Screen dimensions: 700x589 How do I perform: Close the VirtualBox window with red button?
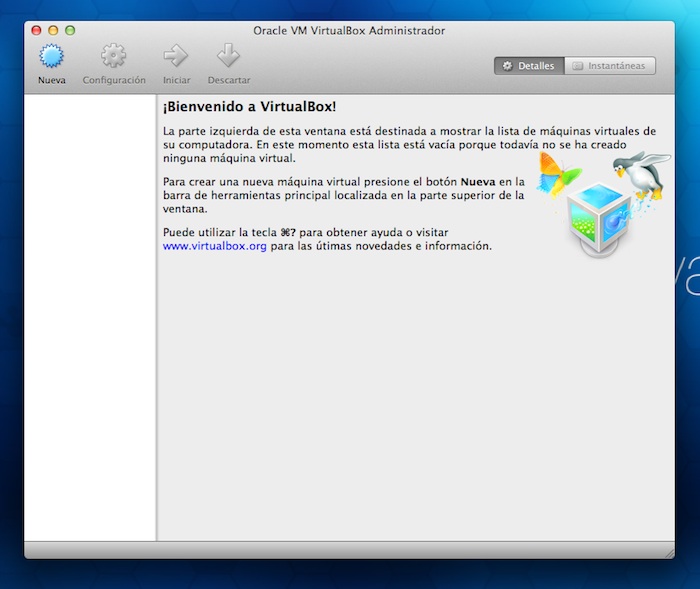(x=37, y=30)
